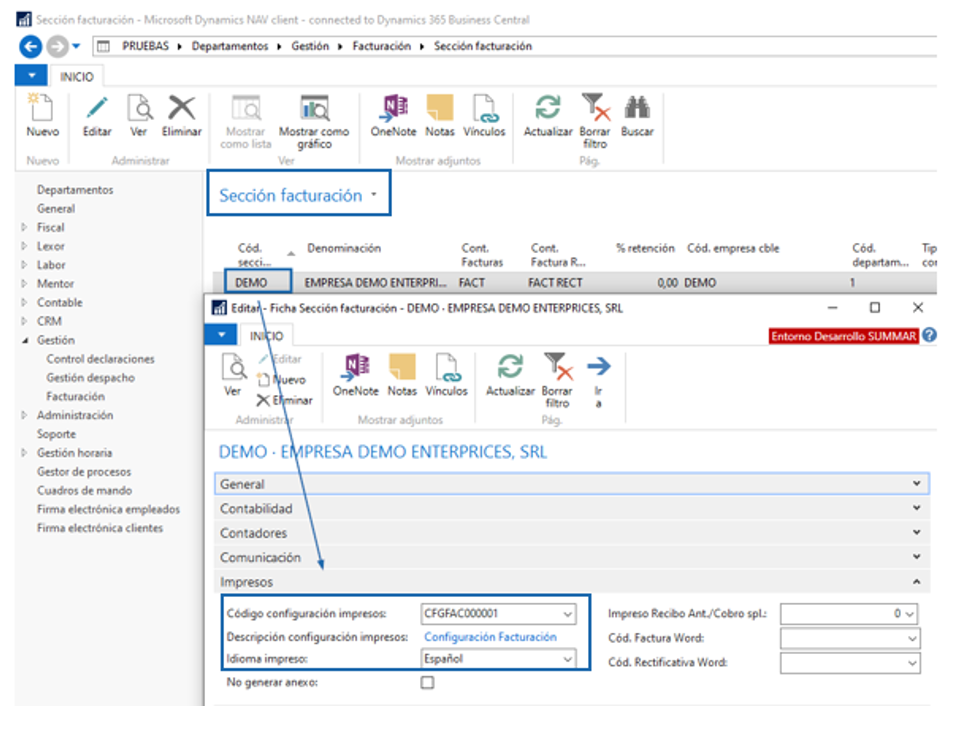Open Idioma impreso dropdown
The height and width of the screenshot is (737, 959).
pyautogui.click(x=569, y=660)
